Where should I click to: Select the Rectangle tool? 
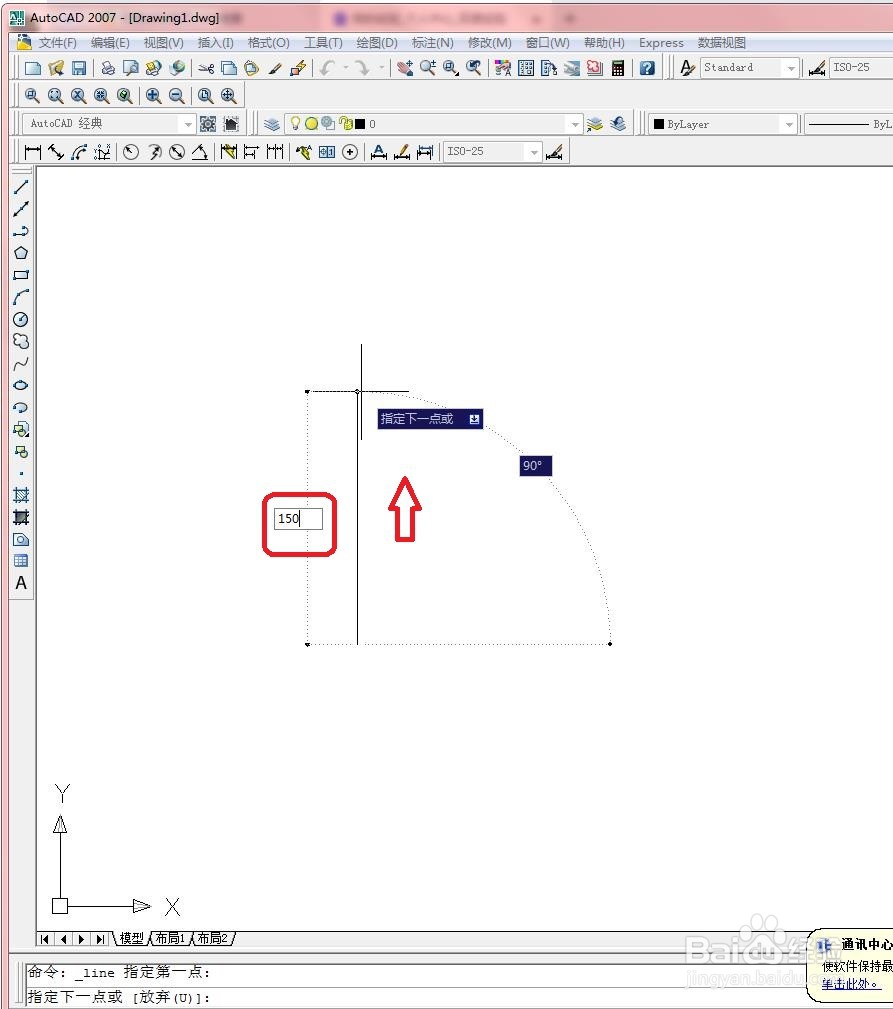[21, 275]
